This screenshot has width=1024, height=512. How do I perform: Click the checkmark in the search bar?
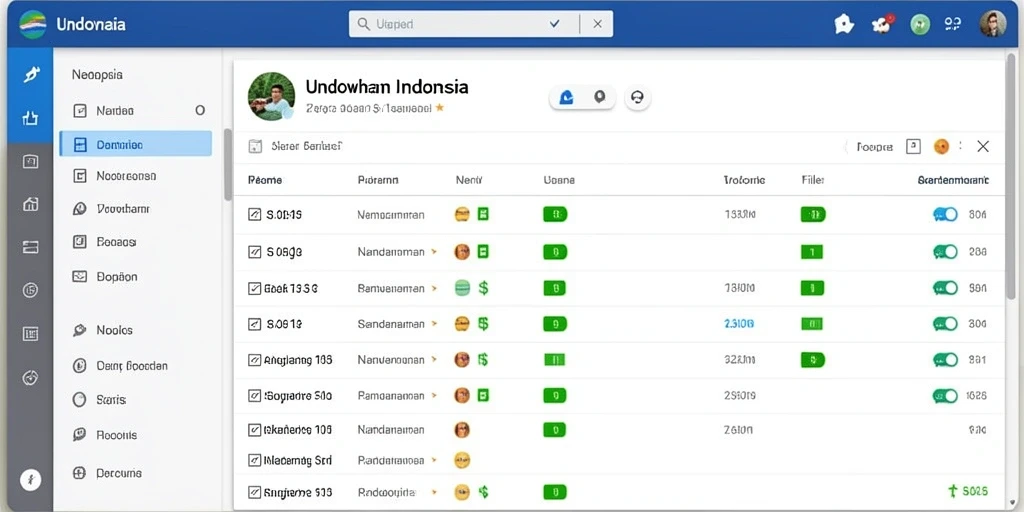point(555,24)
